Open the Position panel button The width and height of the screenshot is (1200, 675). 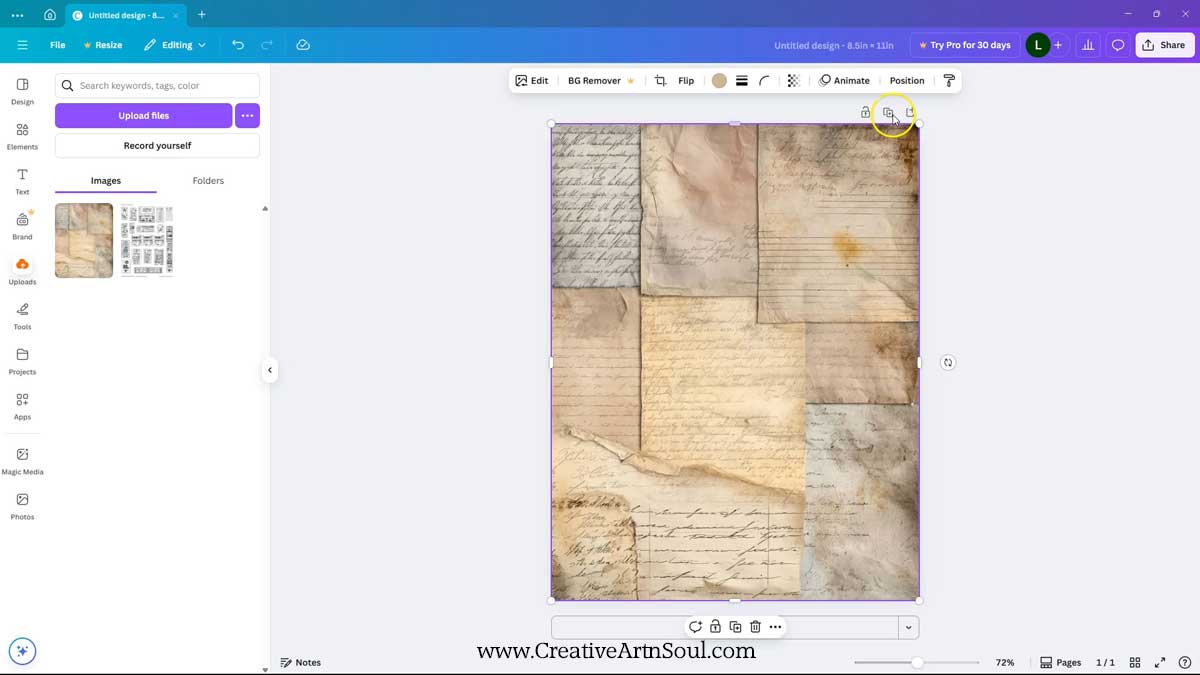(907, 81)
